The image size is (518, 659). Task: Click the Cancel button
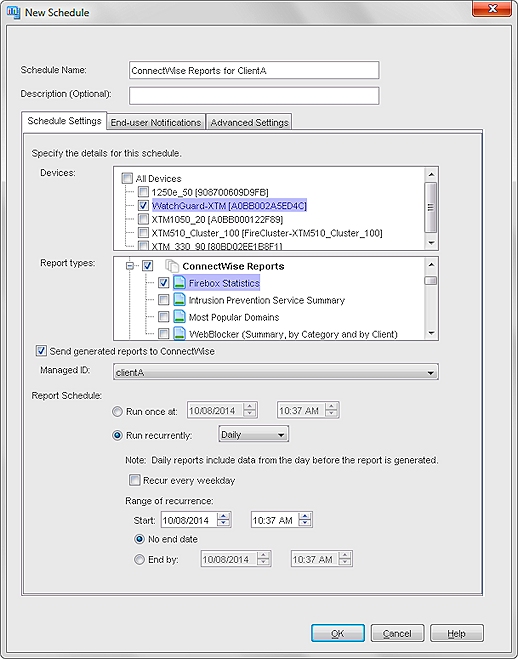(x=397, y=633)
